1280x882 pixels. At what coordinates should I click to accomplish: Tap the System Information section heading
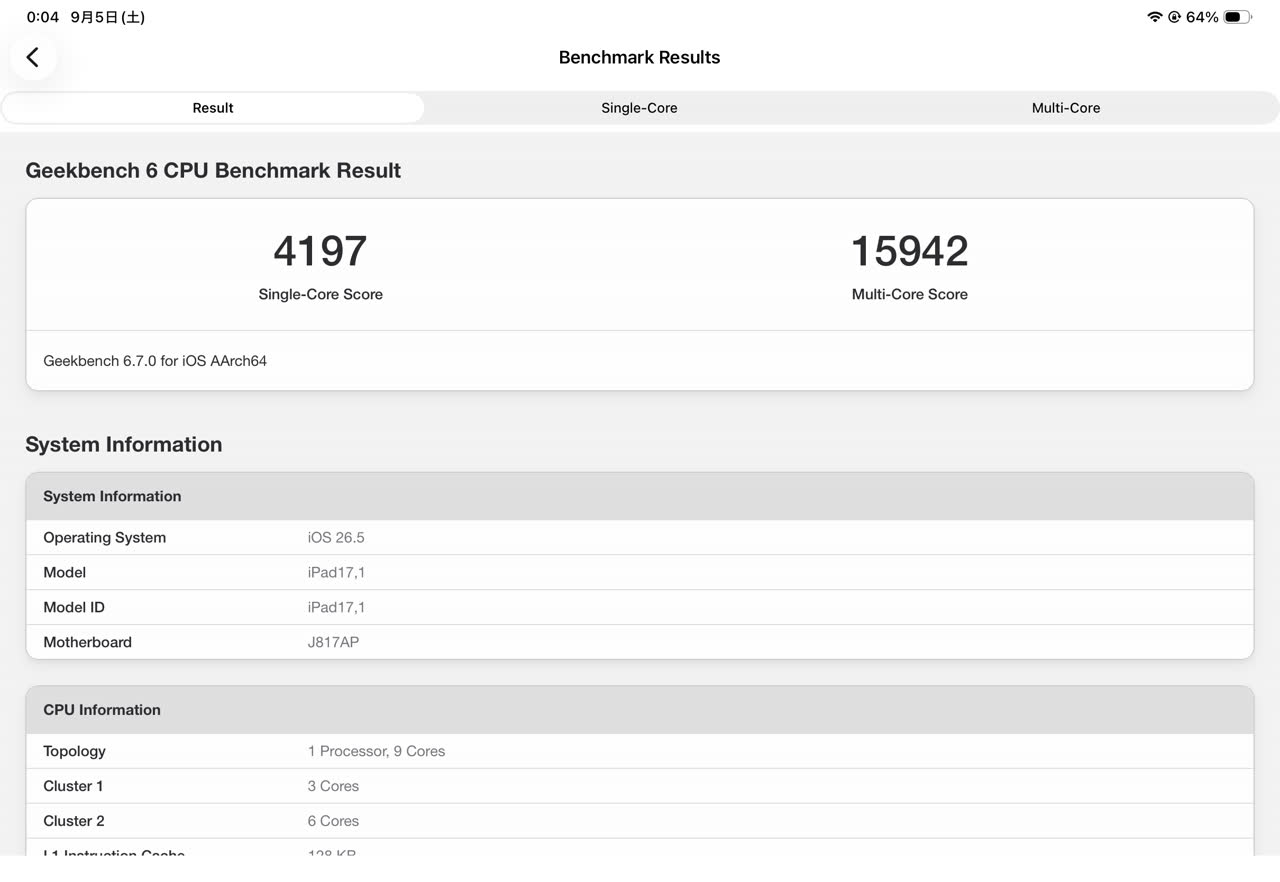[x=124, y=445]
